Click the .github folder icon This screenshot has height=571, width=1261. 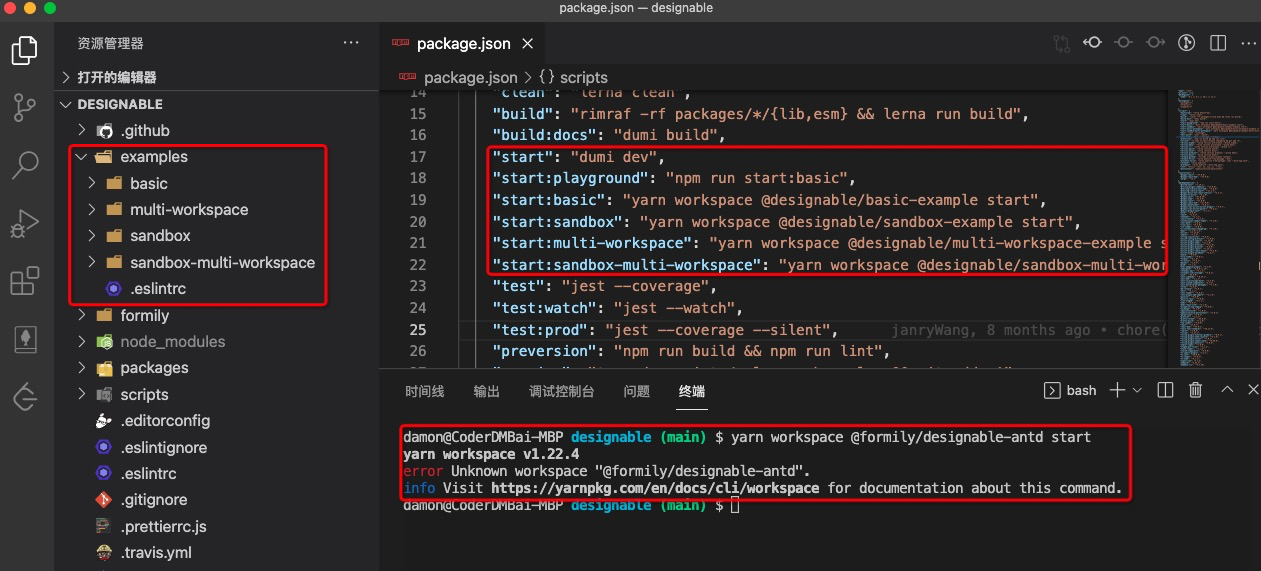105,131
